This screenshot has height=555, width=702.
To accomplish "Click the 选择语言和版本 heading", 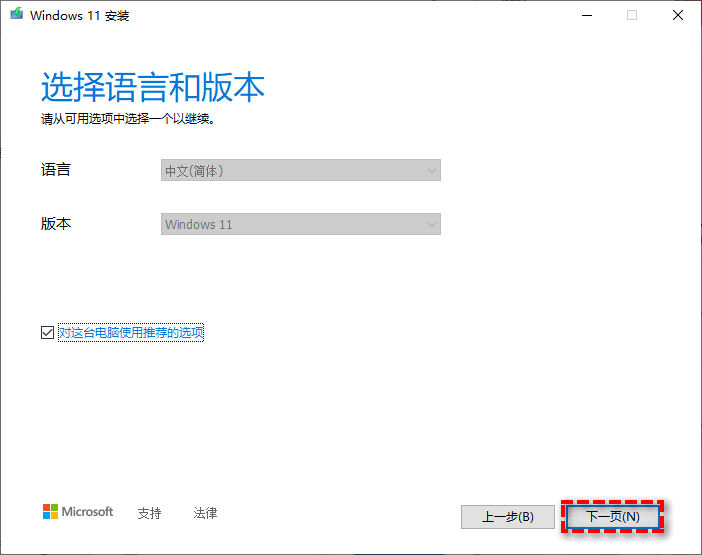I will (153, 86).
